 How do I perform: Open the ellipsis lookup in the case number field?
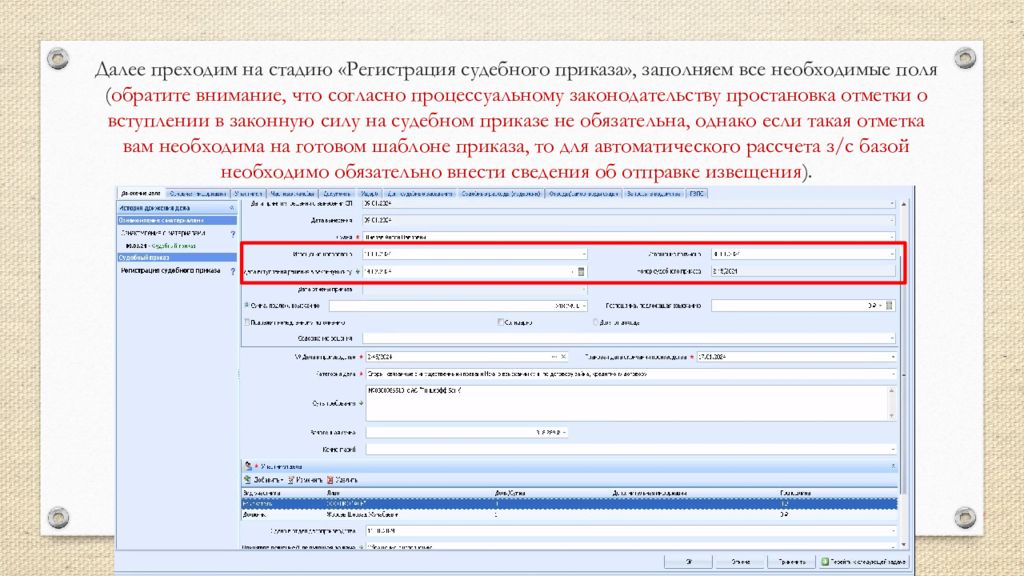pos(554,357)
